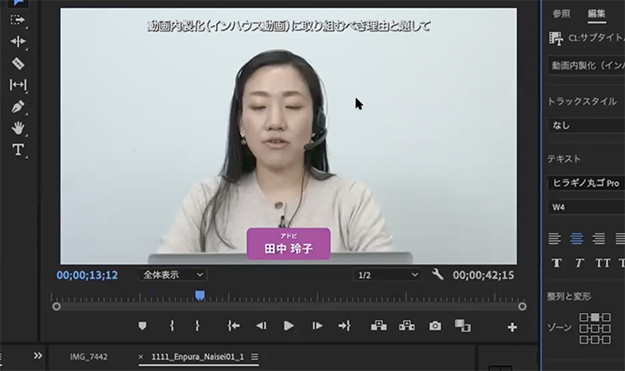Select the Razor tool
Viewport: 625px width, 371px height.
[x=18, y=63]
